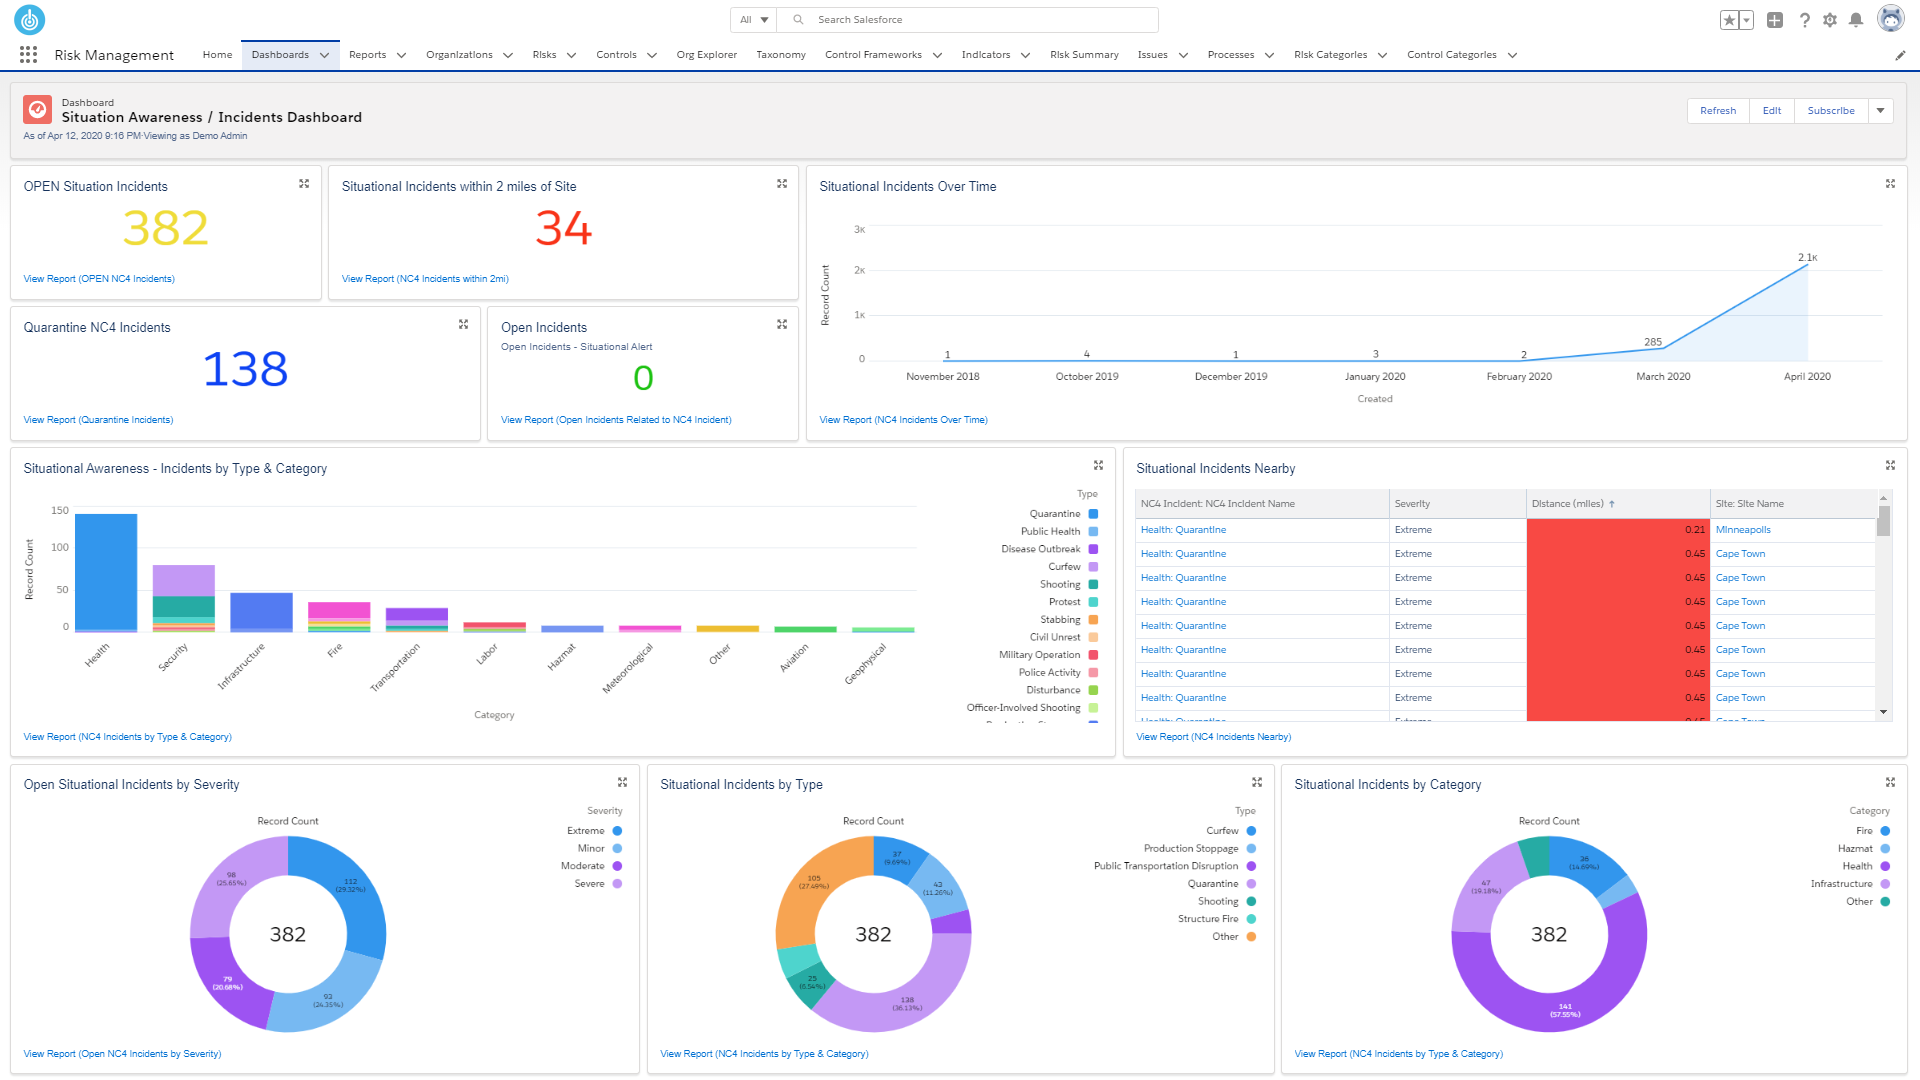Expand the Situational Incidents by Category donut
This screenshot has width=1920, height=1080.
click(1890, 782)
